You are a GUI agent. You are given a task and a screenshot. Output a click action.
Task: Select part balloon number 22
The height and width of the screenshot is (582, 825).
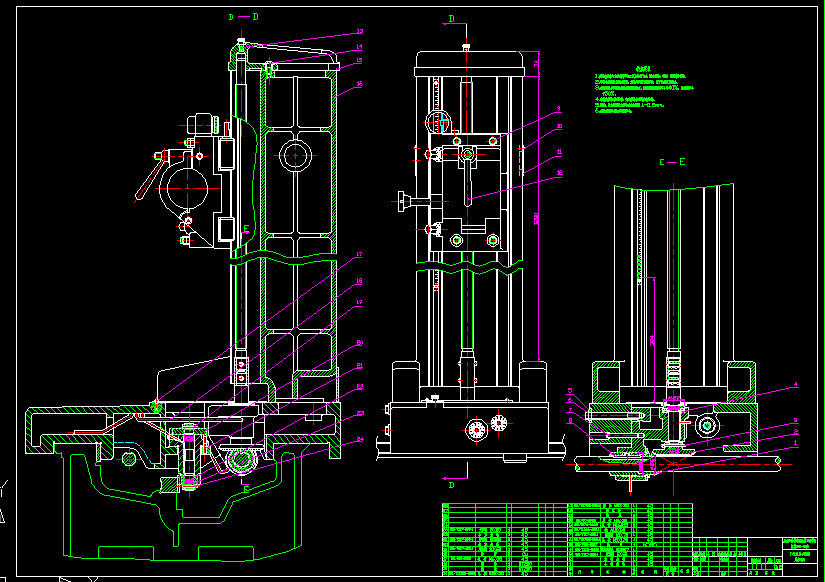tap(360, 387)
